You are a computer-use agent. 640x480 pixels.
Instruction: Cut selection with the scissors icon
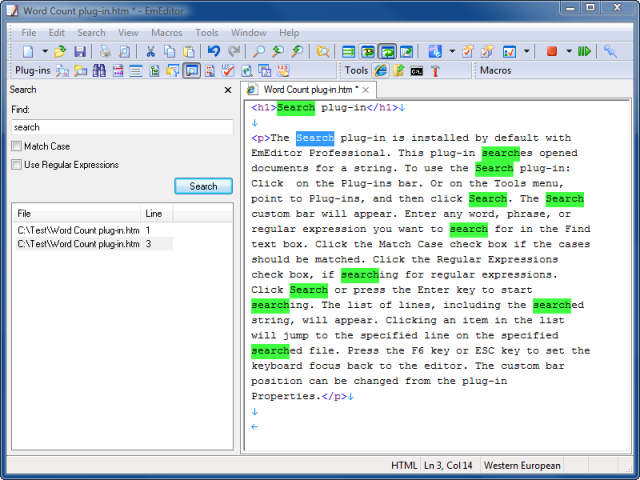point(151,51)
